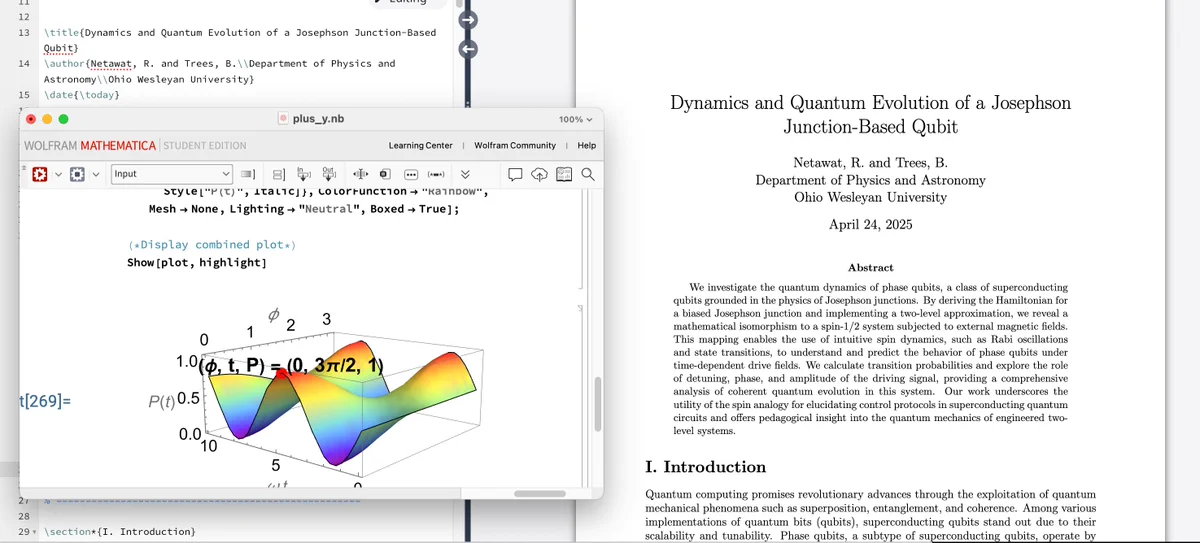Click the plus_y.nb notebook title

[x=318, y=118]
